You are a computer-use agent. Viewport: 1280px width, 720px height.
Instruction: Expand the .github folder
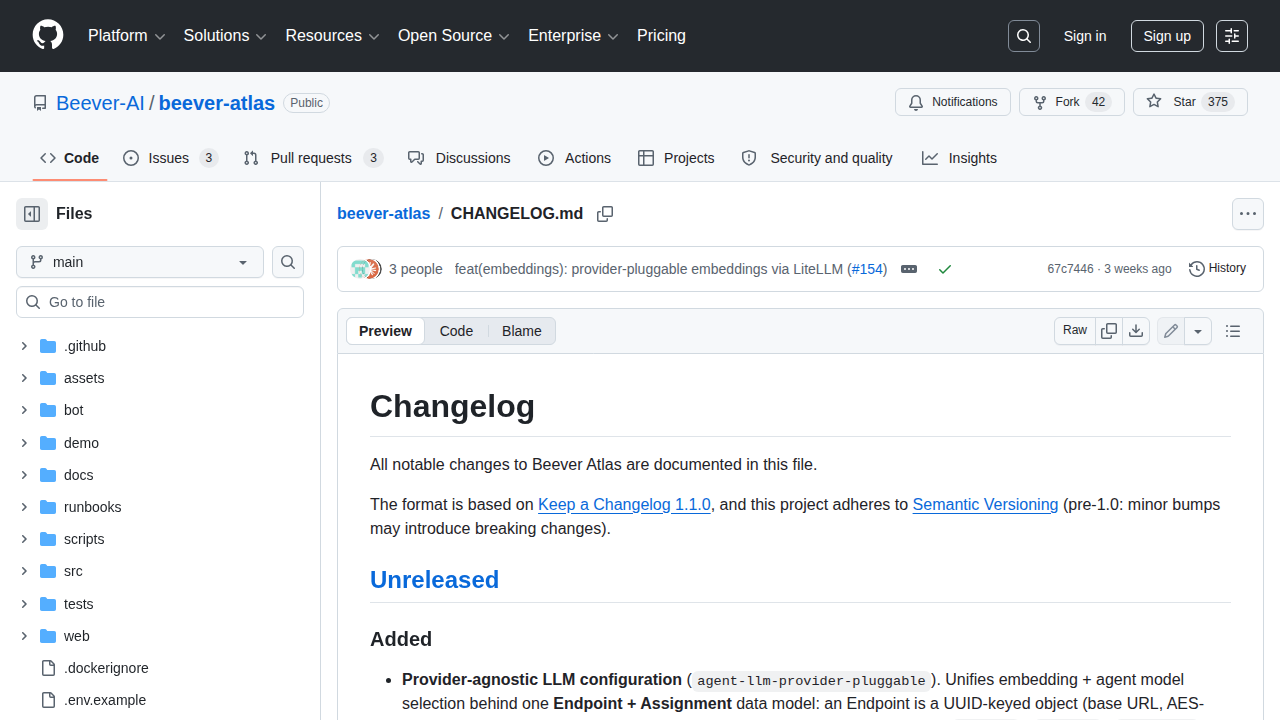click(24, 346)
